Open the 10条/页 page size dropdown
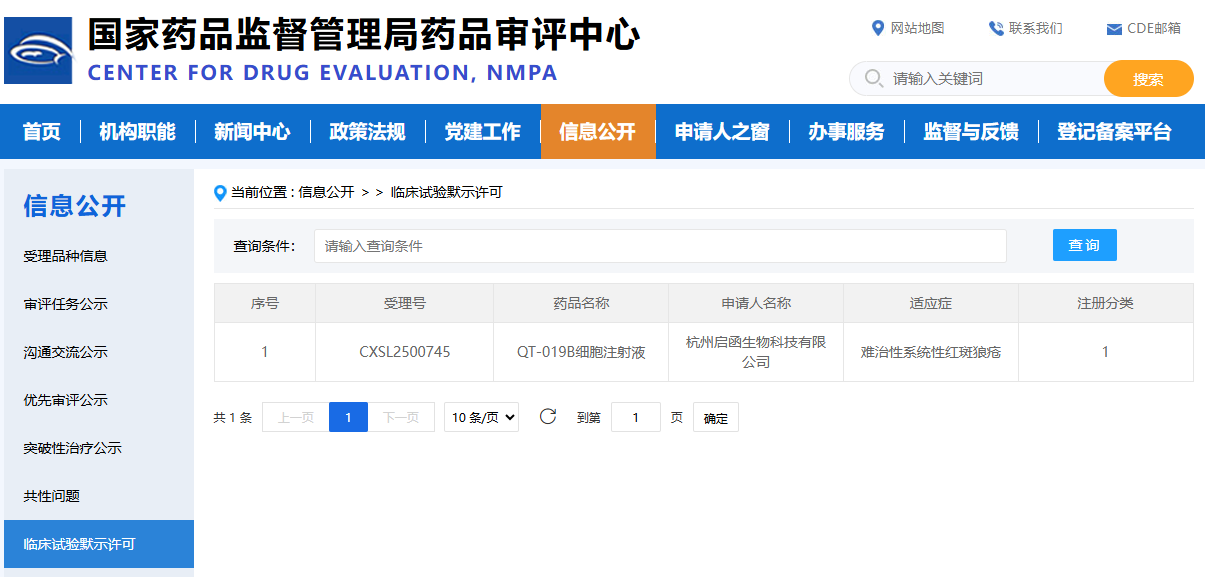1205x577 pixels. tap(481, 418)
